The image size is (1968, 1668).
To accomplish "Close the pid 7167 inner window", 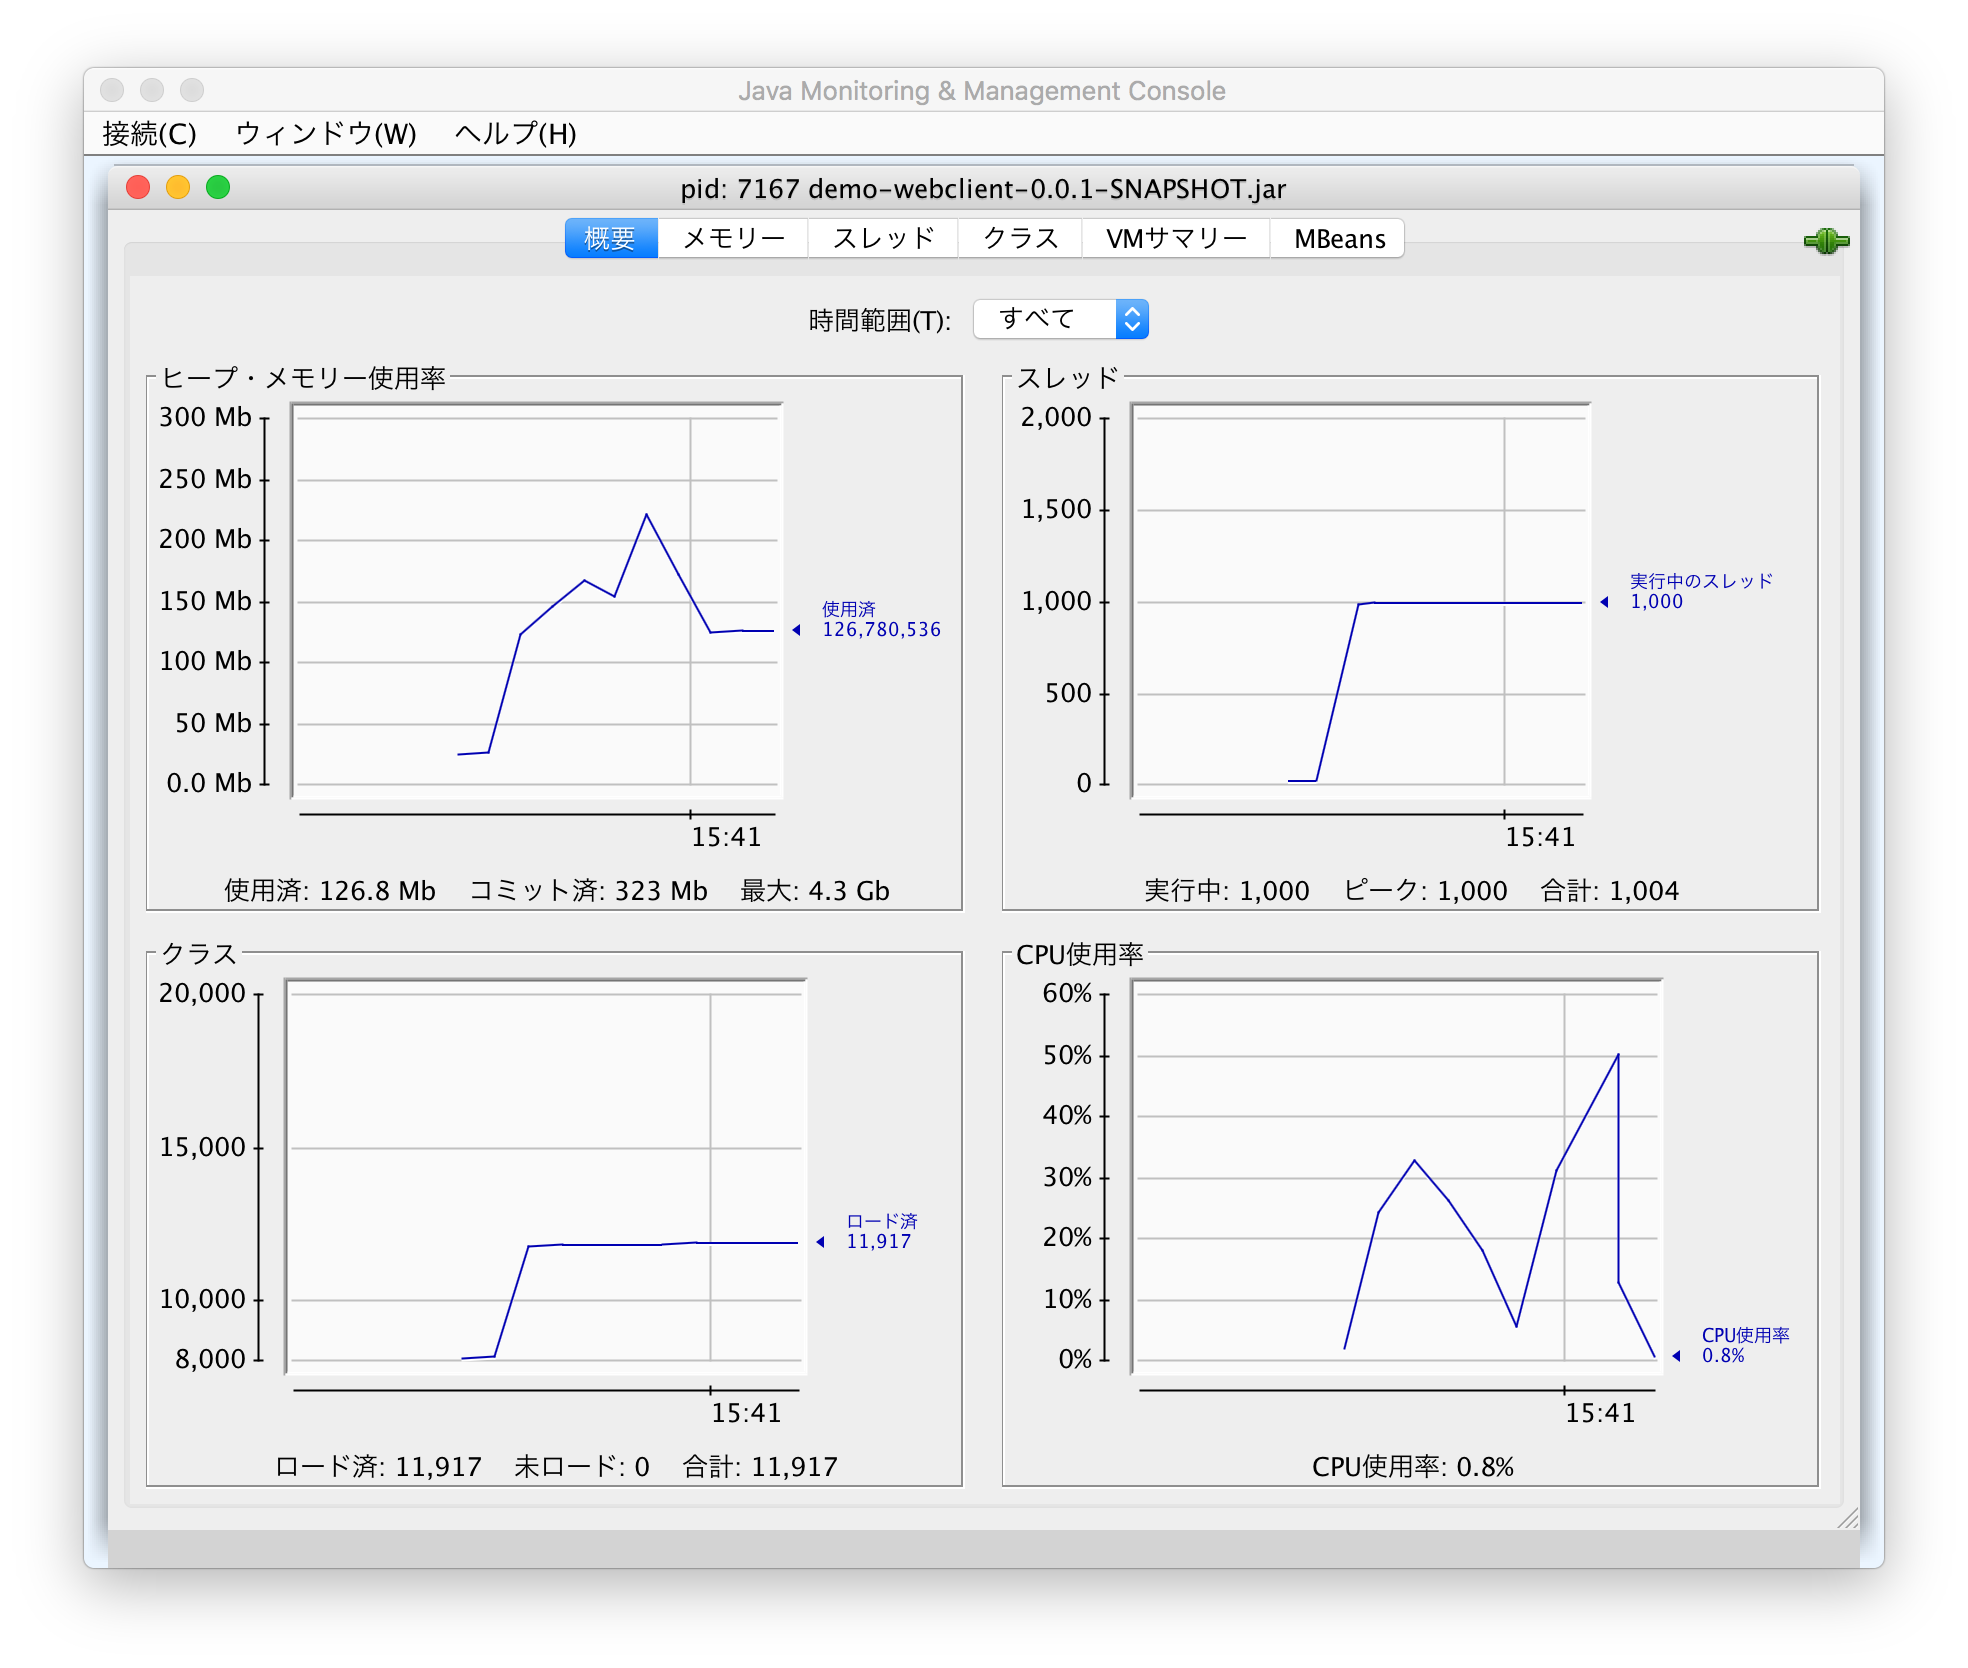I will click(138, 187).
